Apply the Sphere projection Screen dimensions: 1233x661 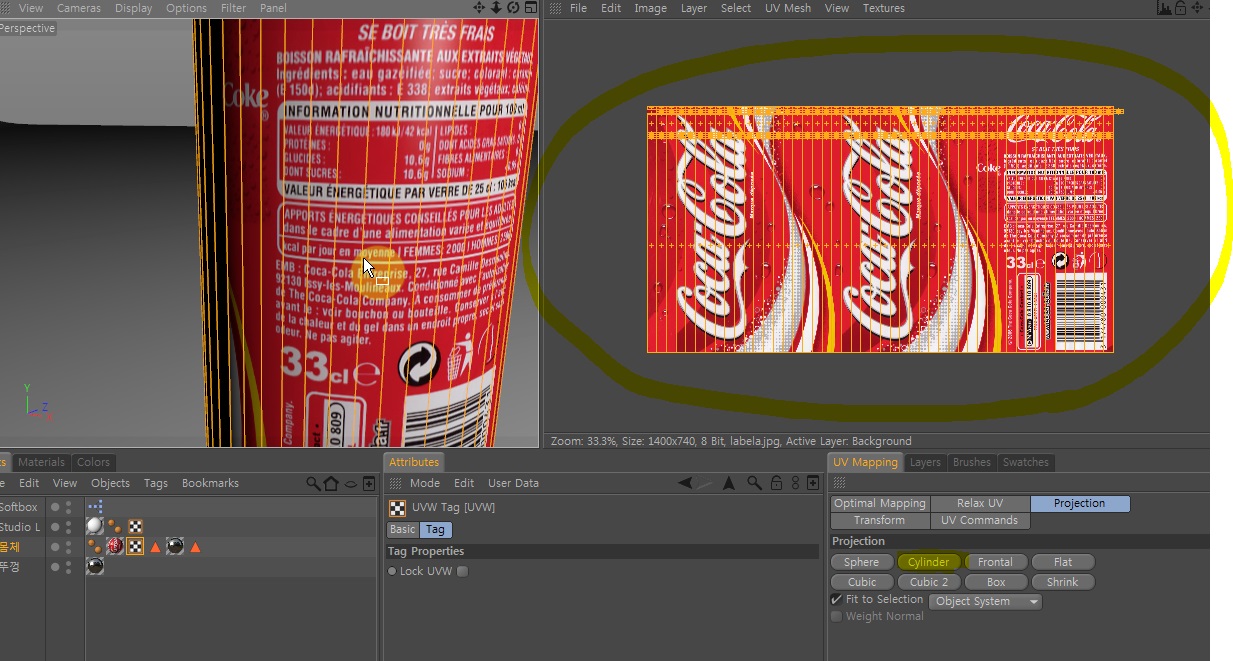[x=862, y=562]
